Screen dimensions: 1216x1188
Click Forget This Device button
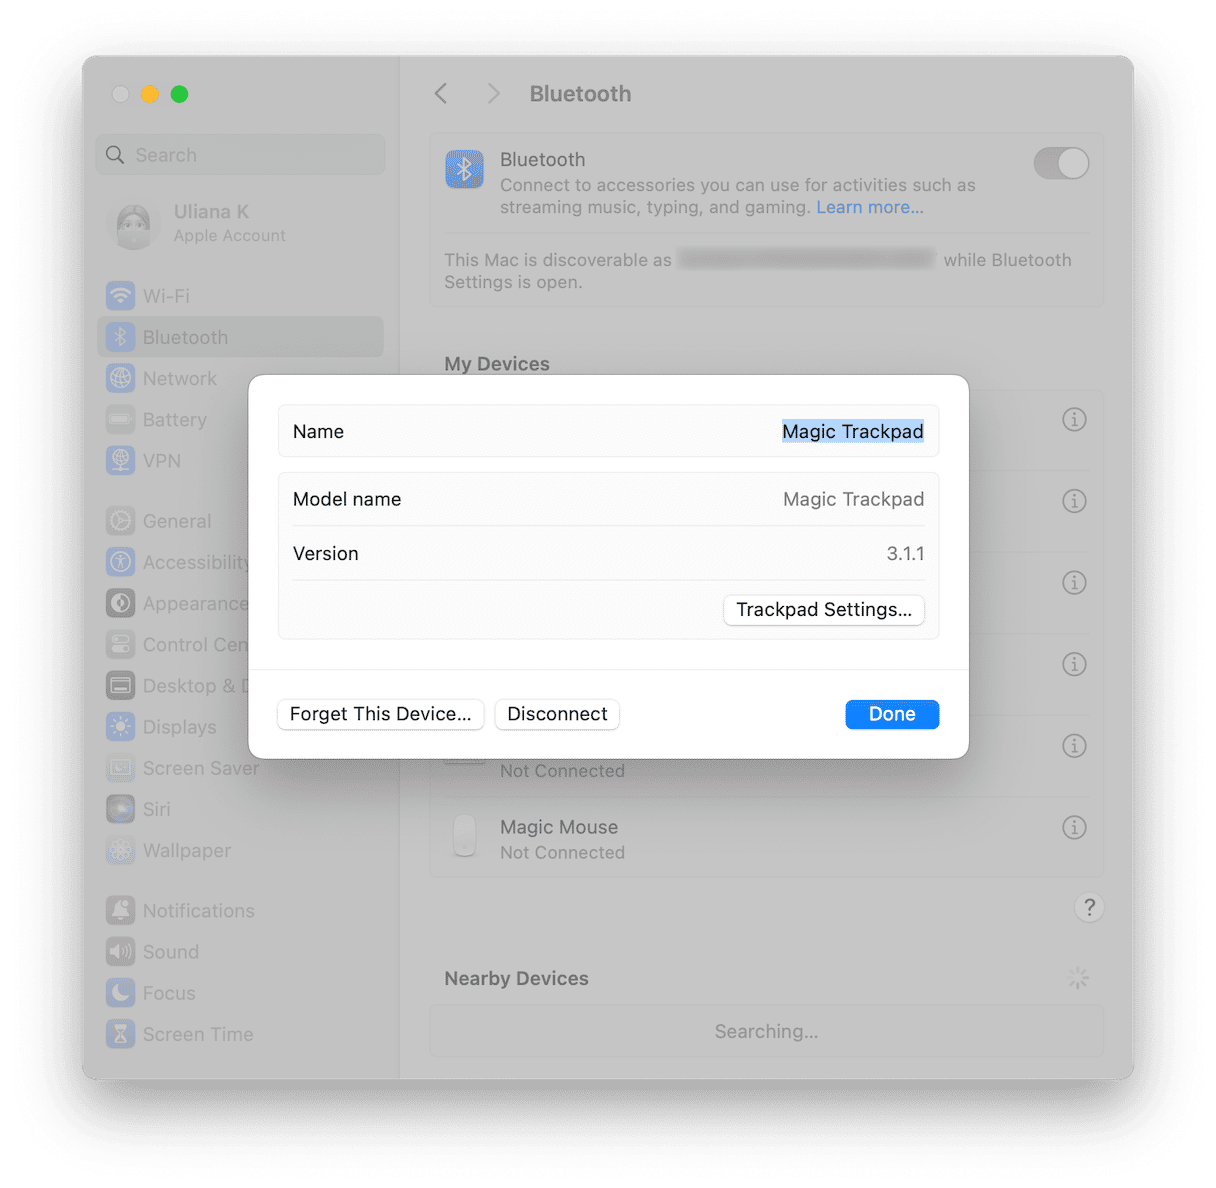click(380, 714)
